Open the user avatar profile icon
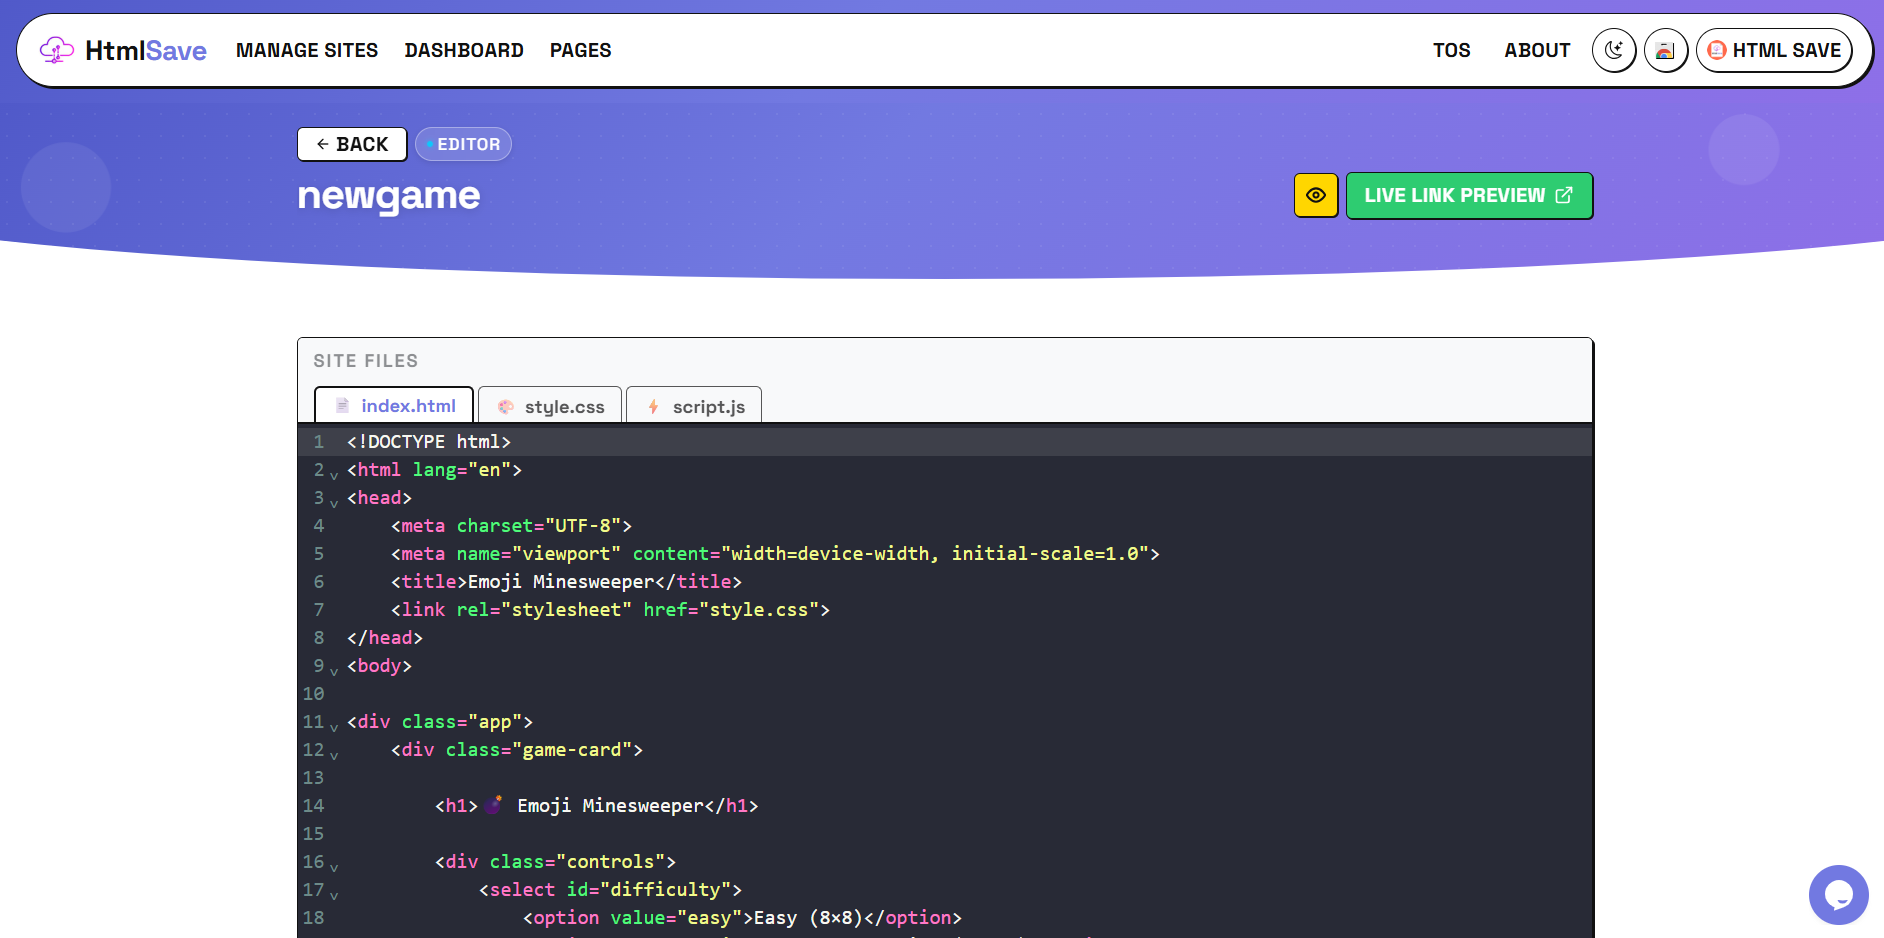 click(1666, 50)
